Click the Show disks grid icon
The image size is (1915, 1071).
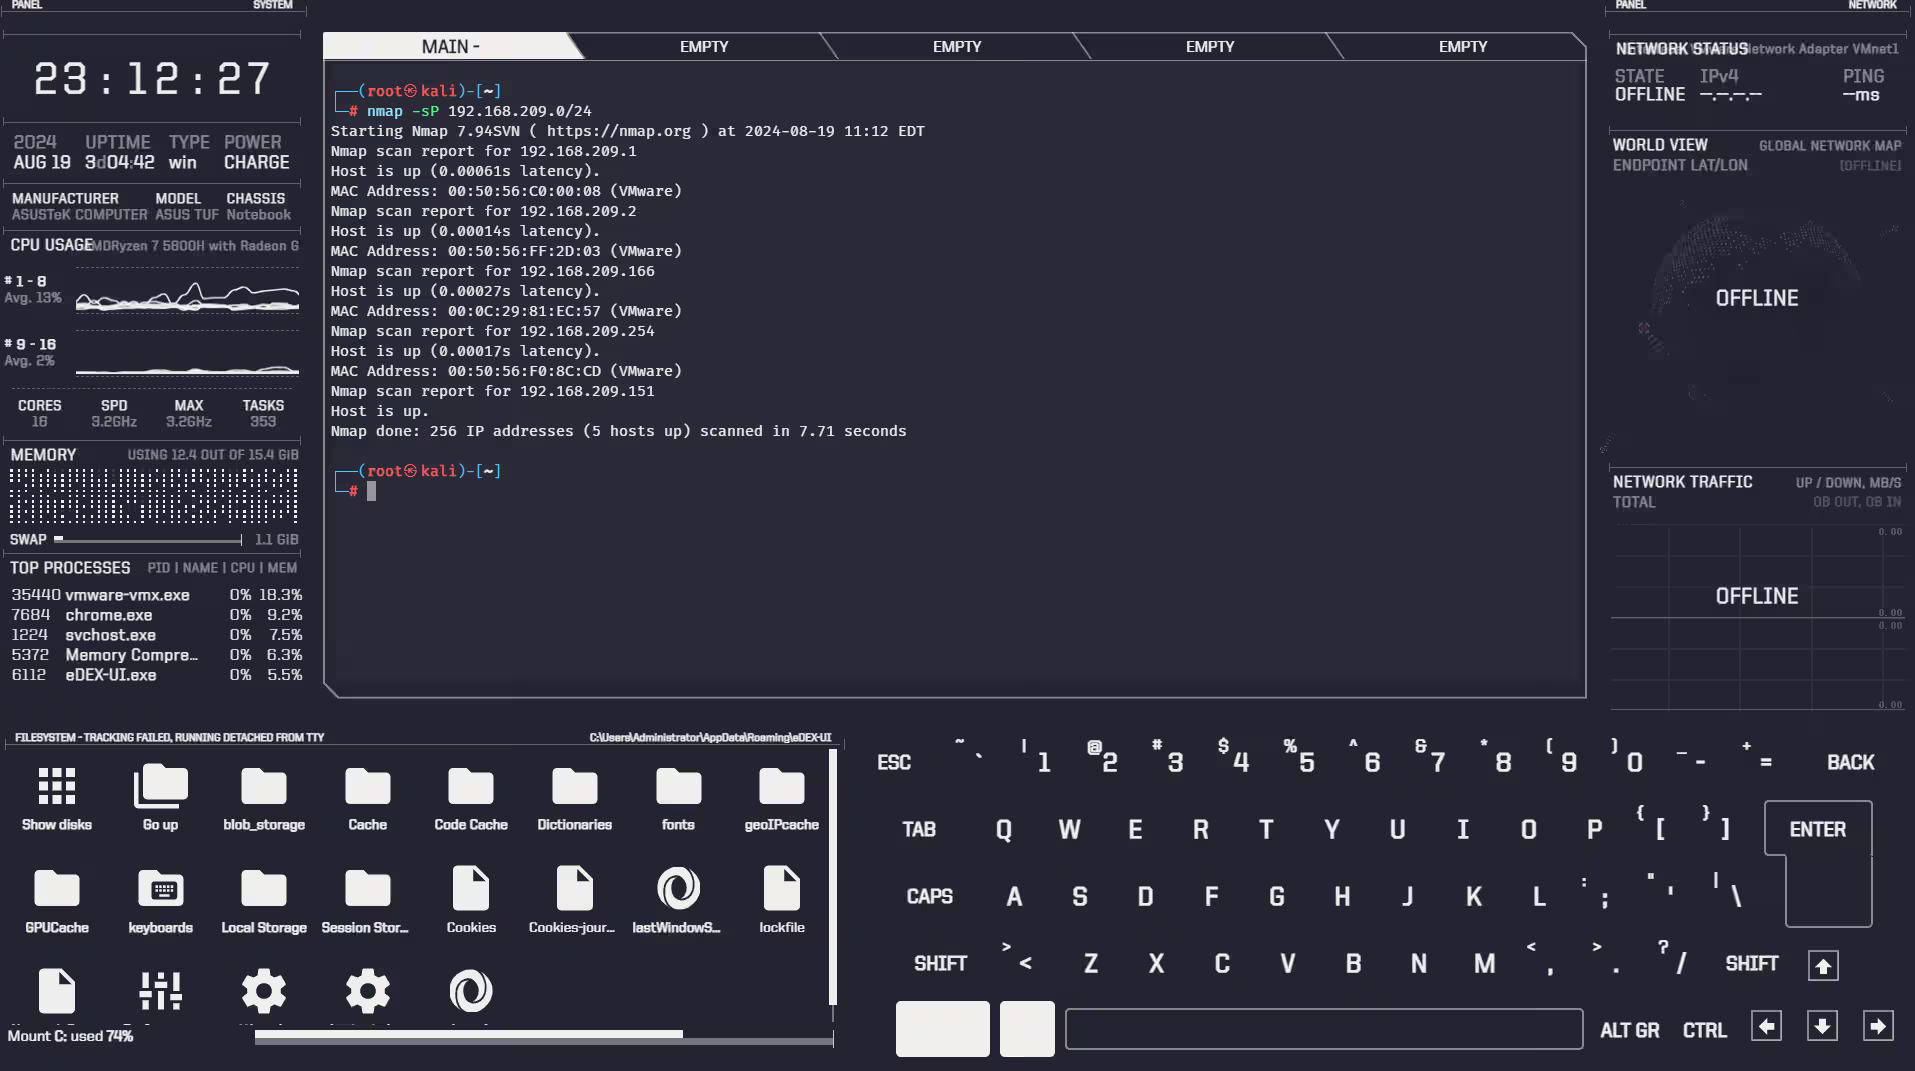pyautogui.click(x=56, y=787)
